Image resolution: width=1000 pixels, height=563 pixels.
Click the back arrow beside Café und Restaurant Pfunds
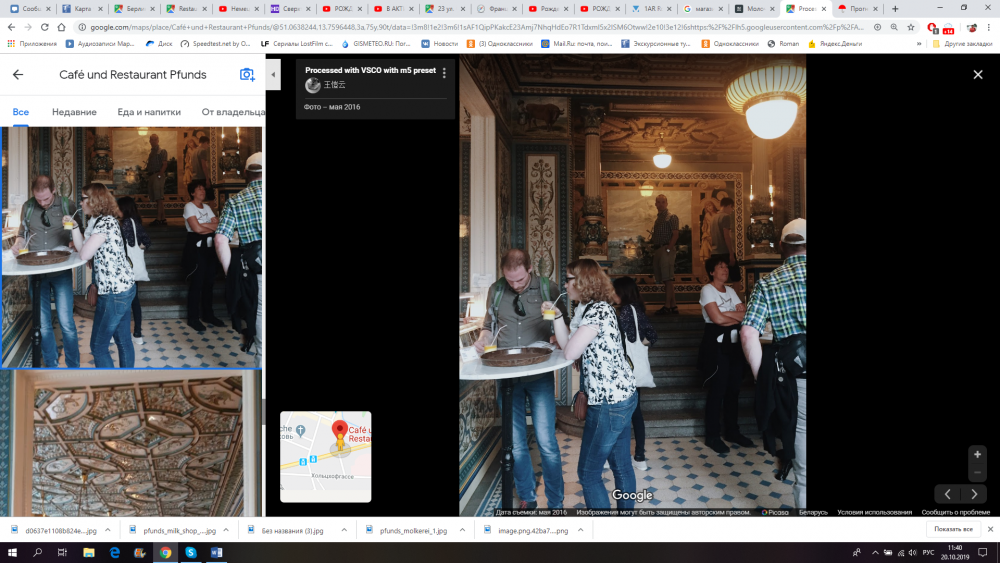coord(18,75)
